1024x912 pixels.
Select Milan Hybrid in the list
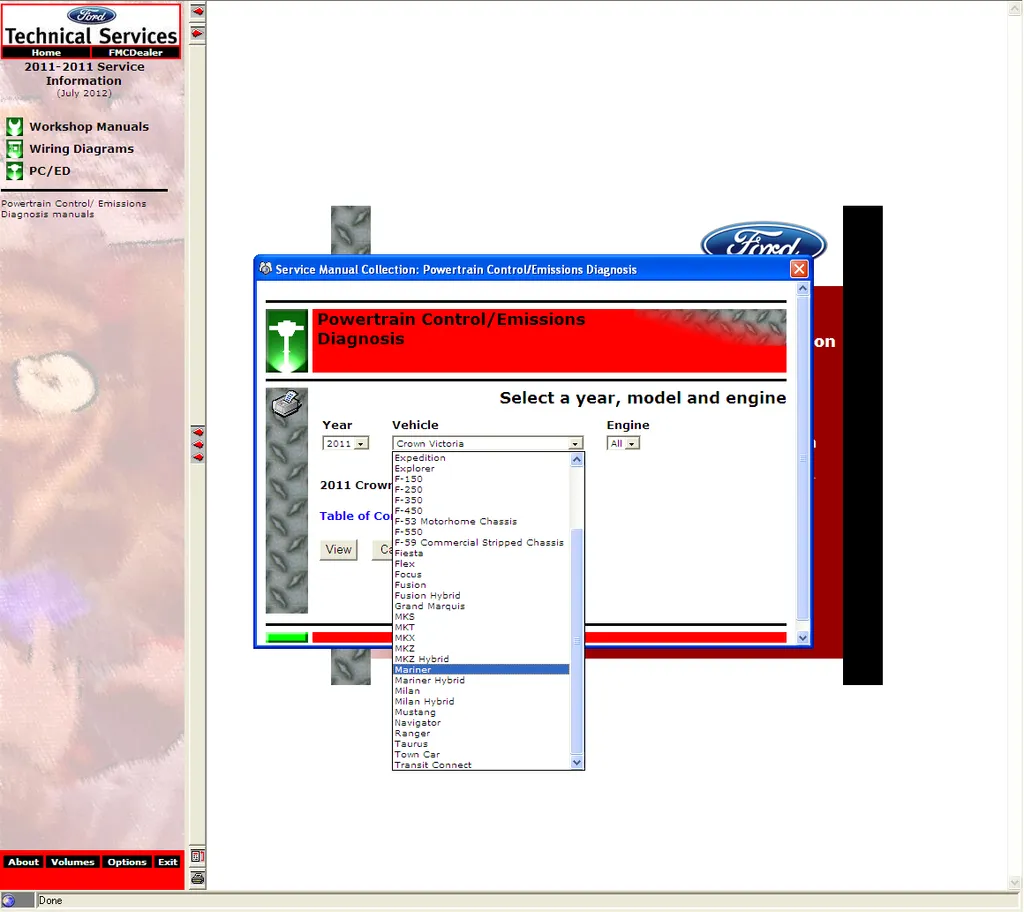(x=481, y=702)
